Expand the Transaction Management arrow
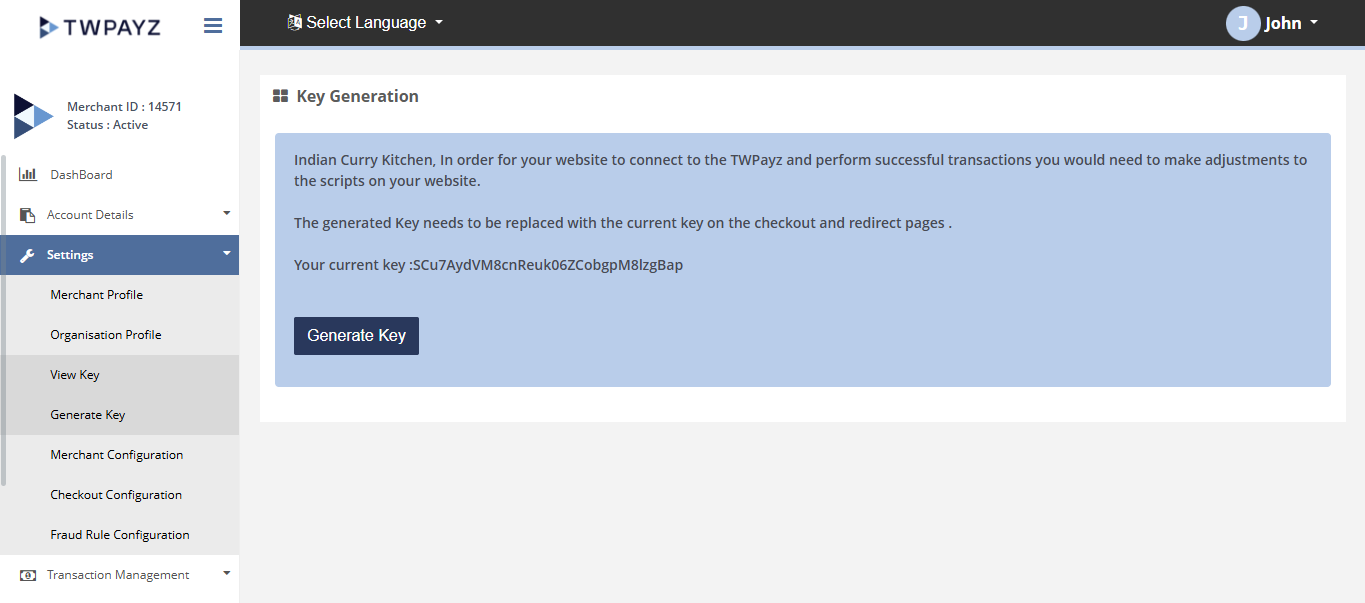This screenshot has width=1365, height=603. click(x=226, y=573)
